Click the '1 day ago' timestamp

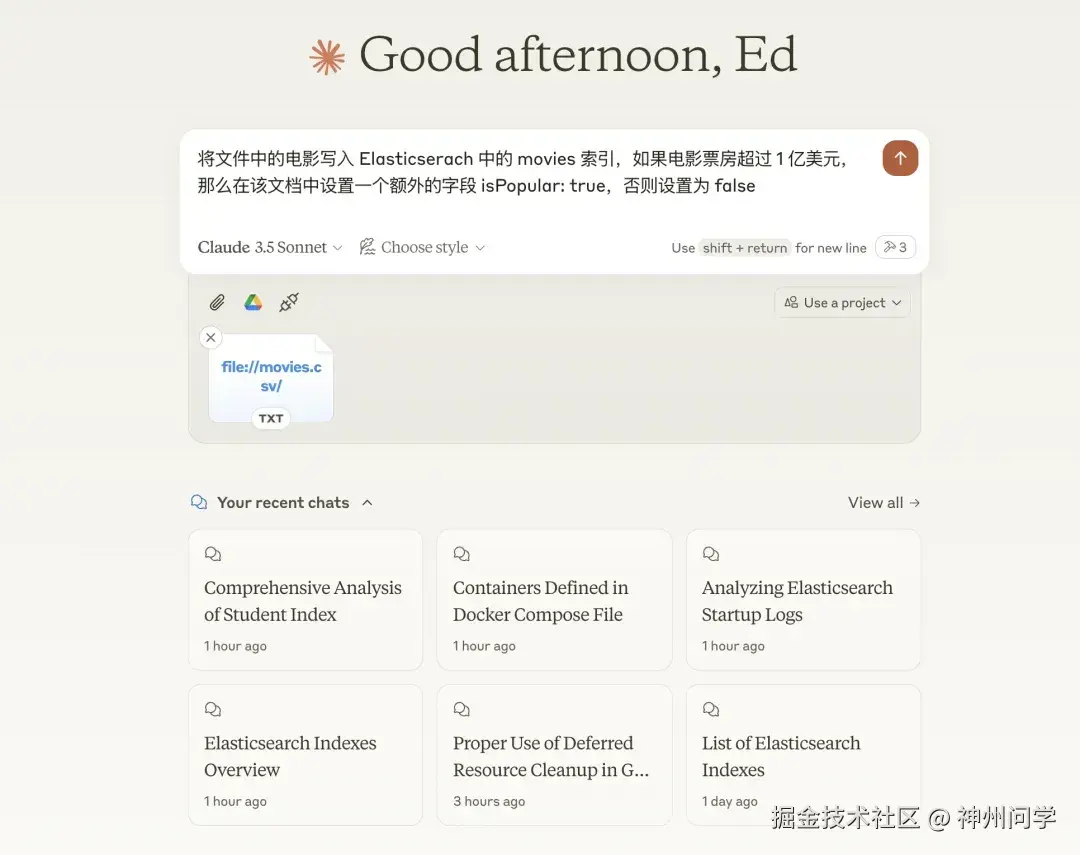pyautogui.click(x=729, y=801)
